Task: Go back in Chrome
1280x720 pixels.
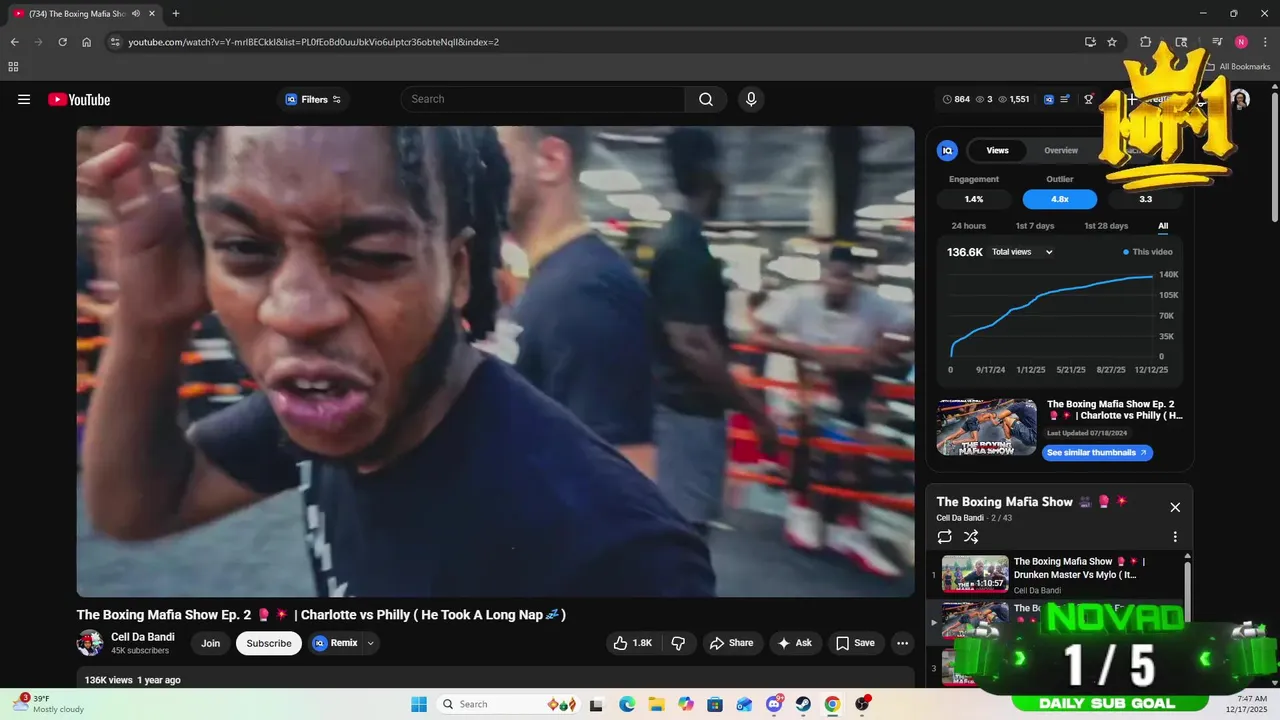Action: (x=14, y=42)
